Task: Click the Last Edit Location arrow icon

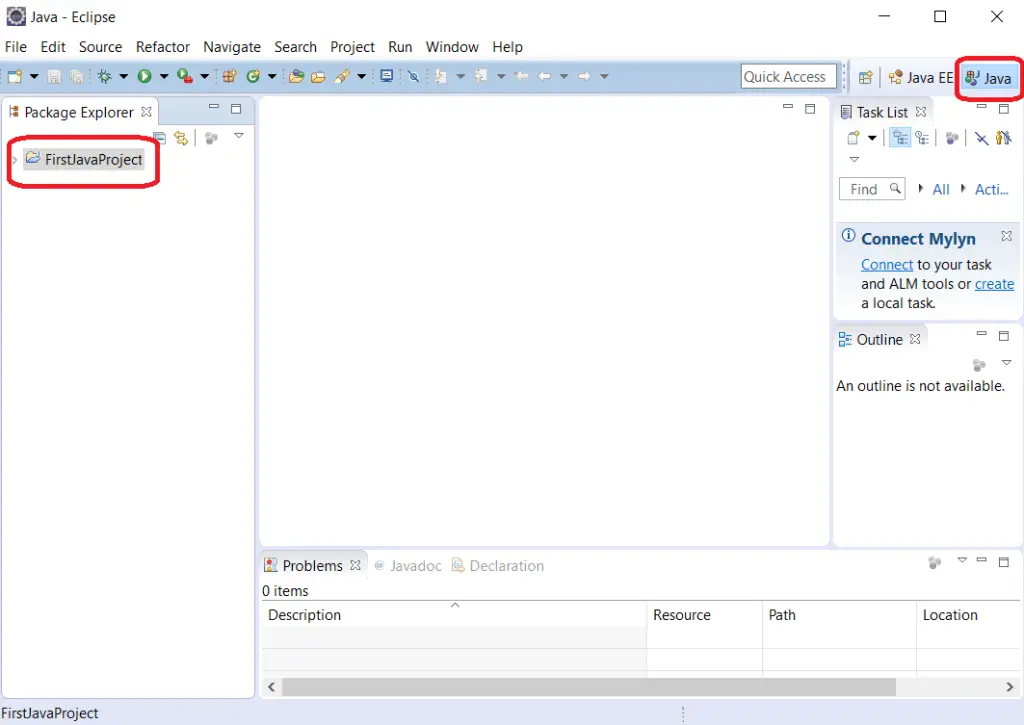Action: 522,76
